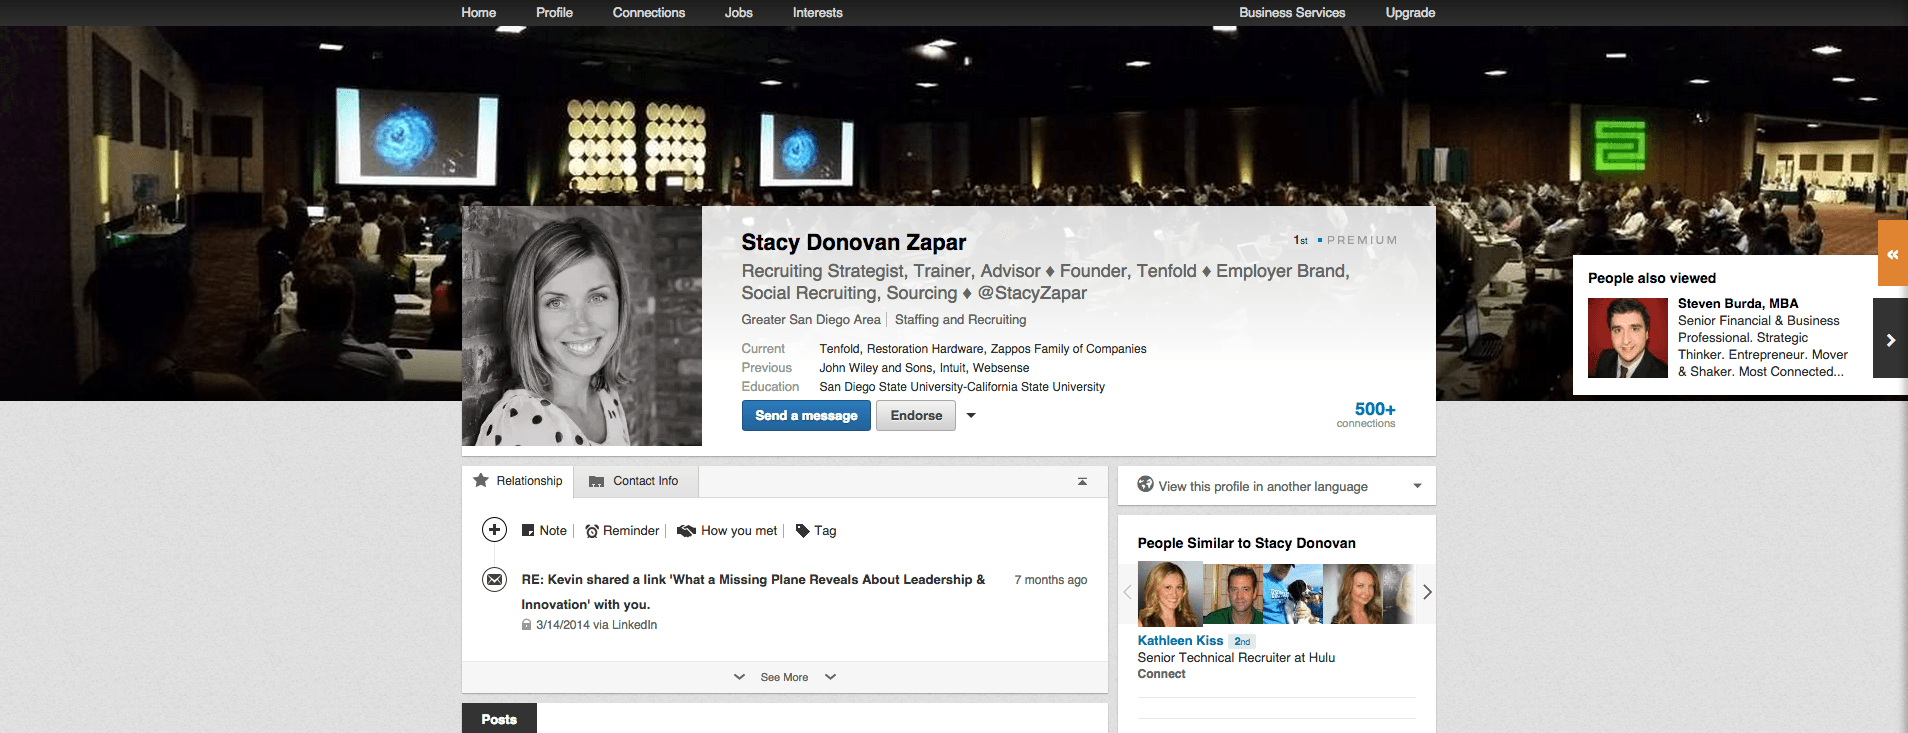Open the envelope message icon next to RE: Kevin
The width and height of the screenshot is (1908, 733).
coord(494,580)
